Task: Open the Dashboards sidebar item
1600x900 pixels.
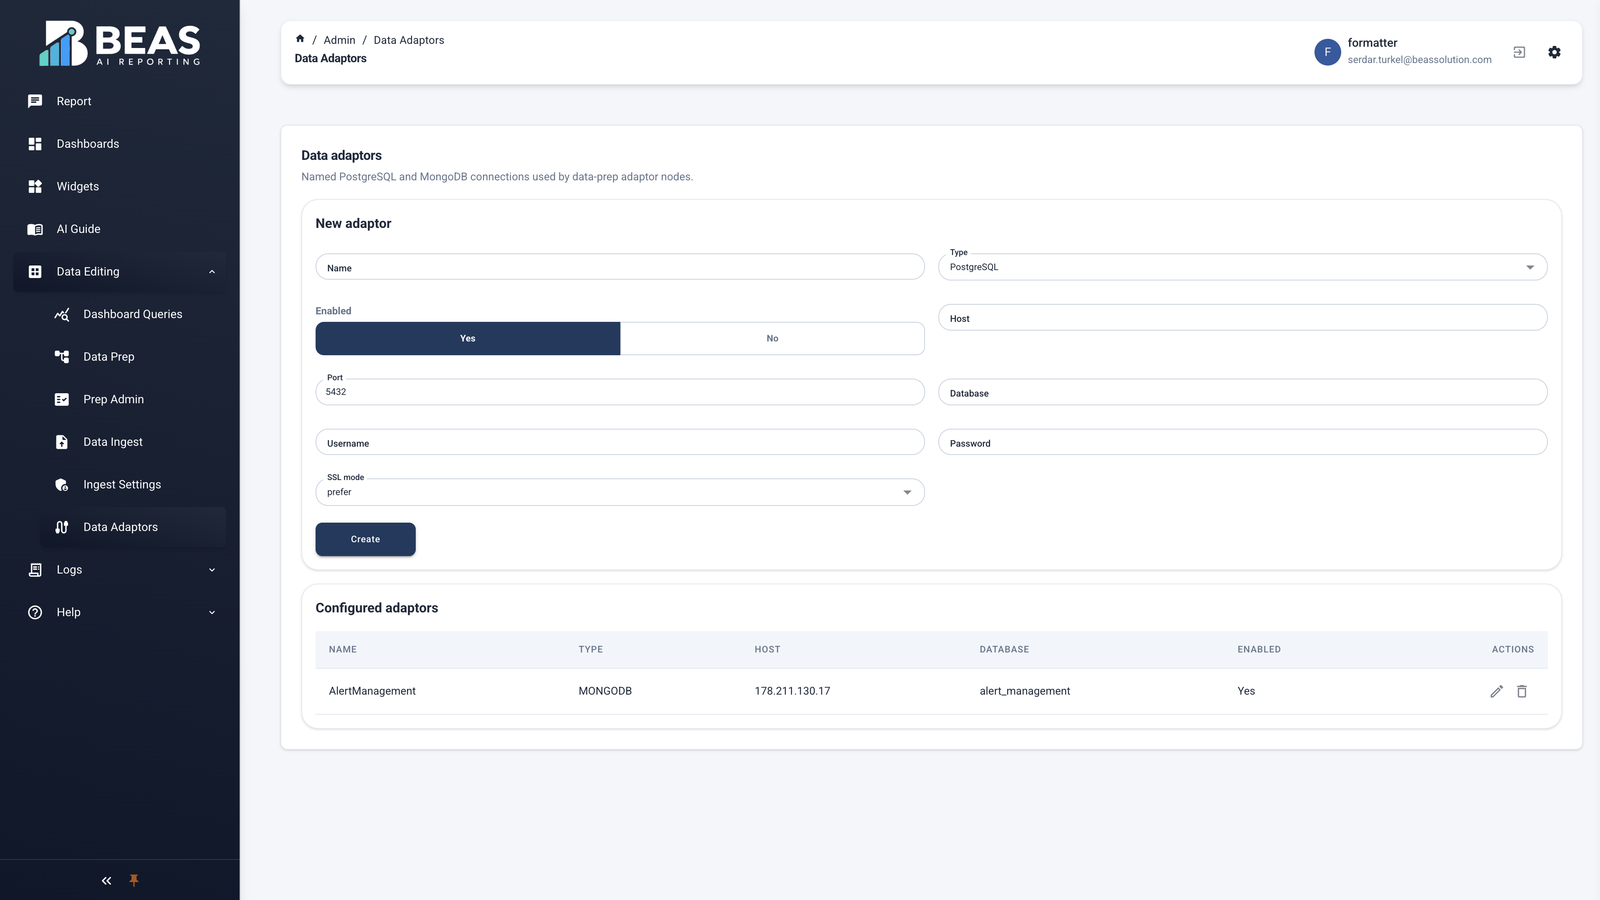Action: (x=120, y=144)
